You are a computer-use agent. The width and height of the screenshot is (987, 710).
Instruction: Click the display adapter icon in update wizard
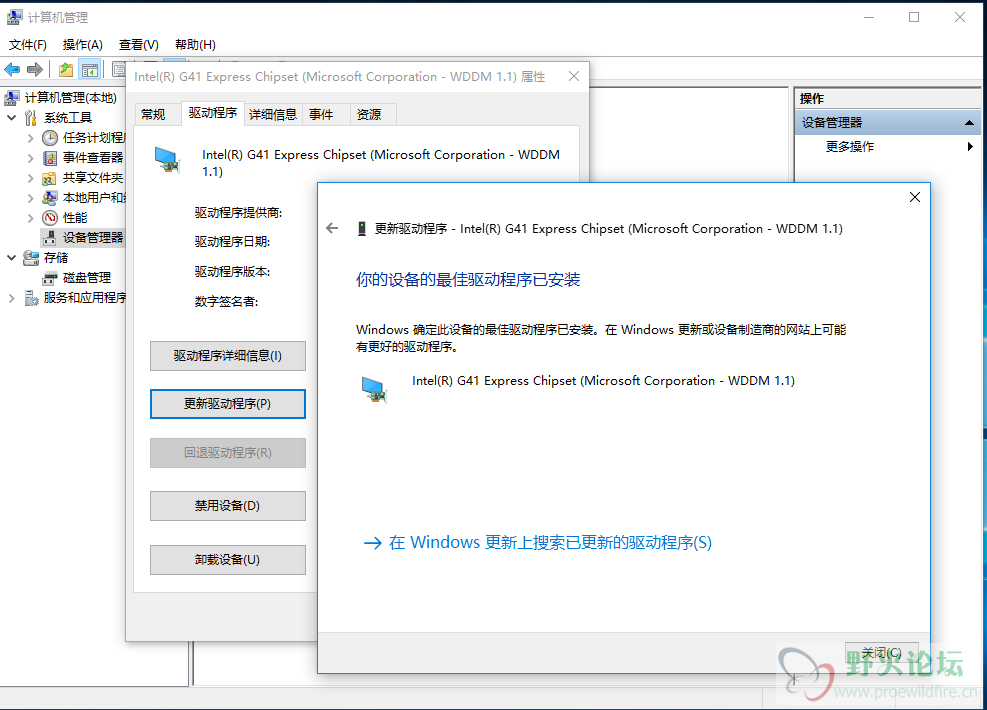[x=375, y=389]
